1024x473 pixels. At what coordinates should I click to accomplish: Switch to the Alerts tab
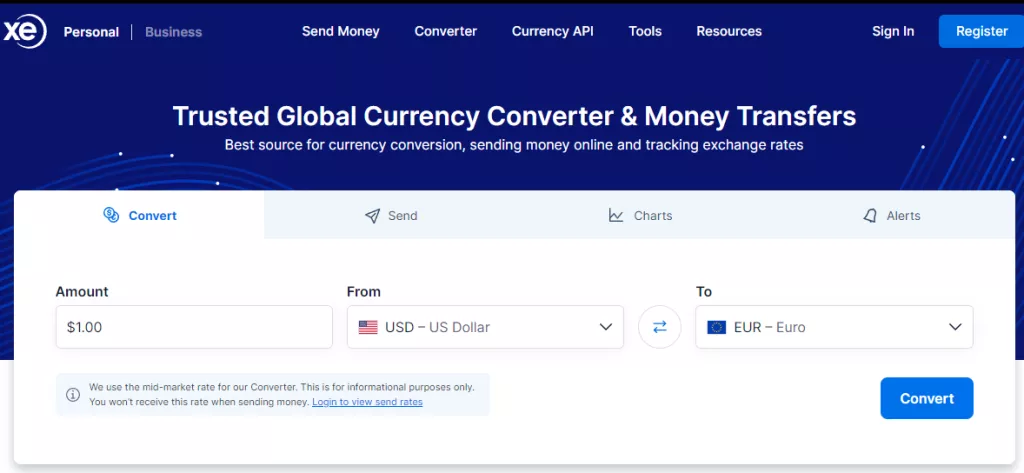(x=891, y=215)
